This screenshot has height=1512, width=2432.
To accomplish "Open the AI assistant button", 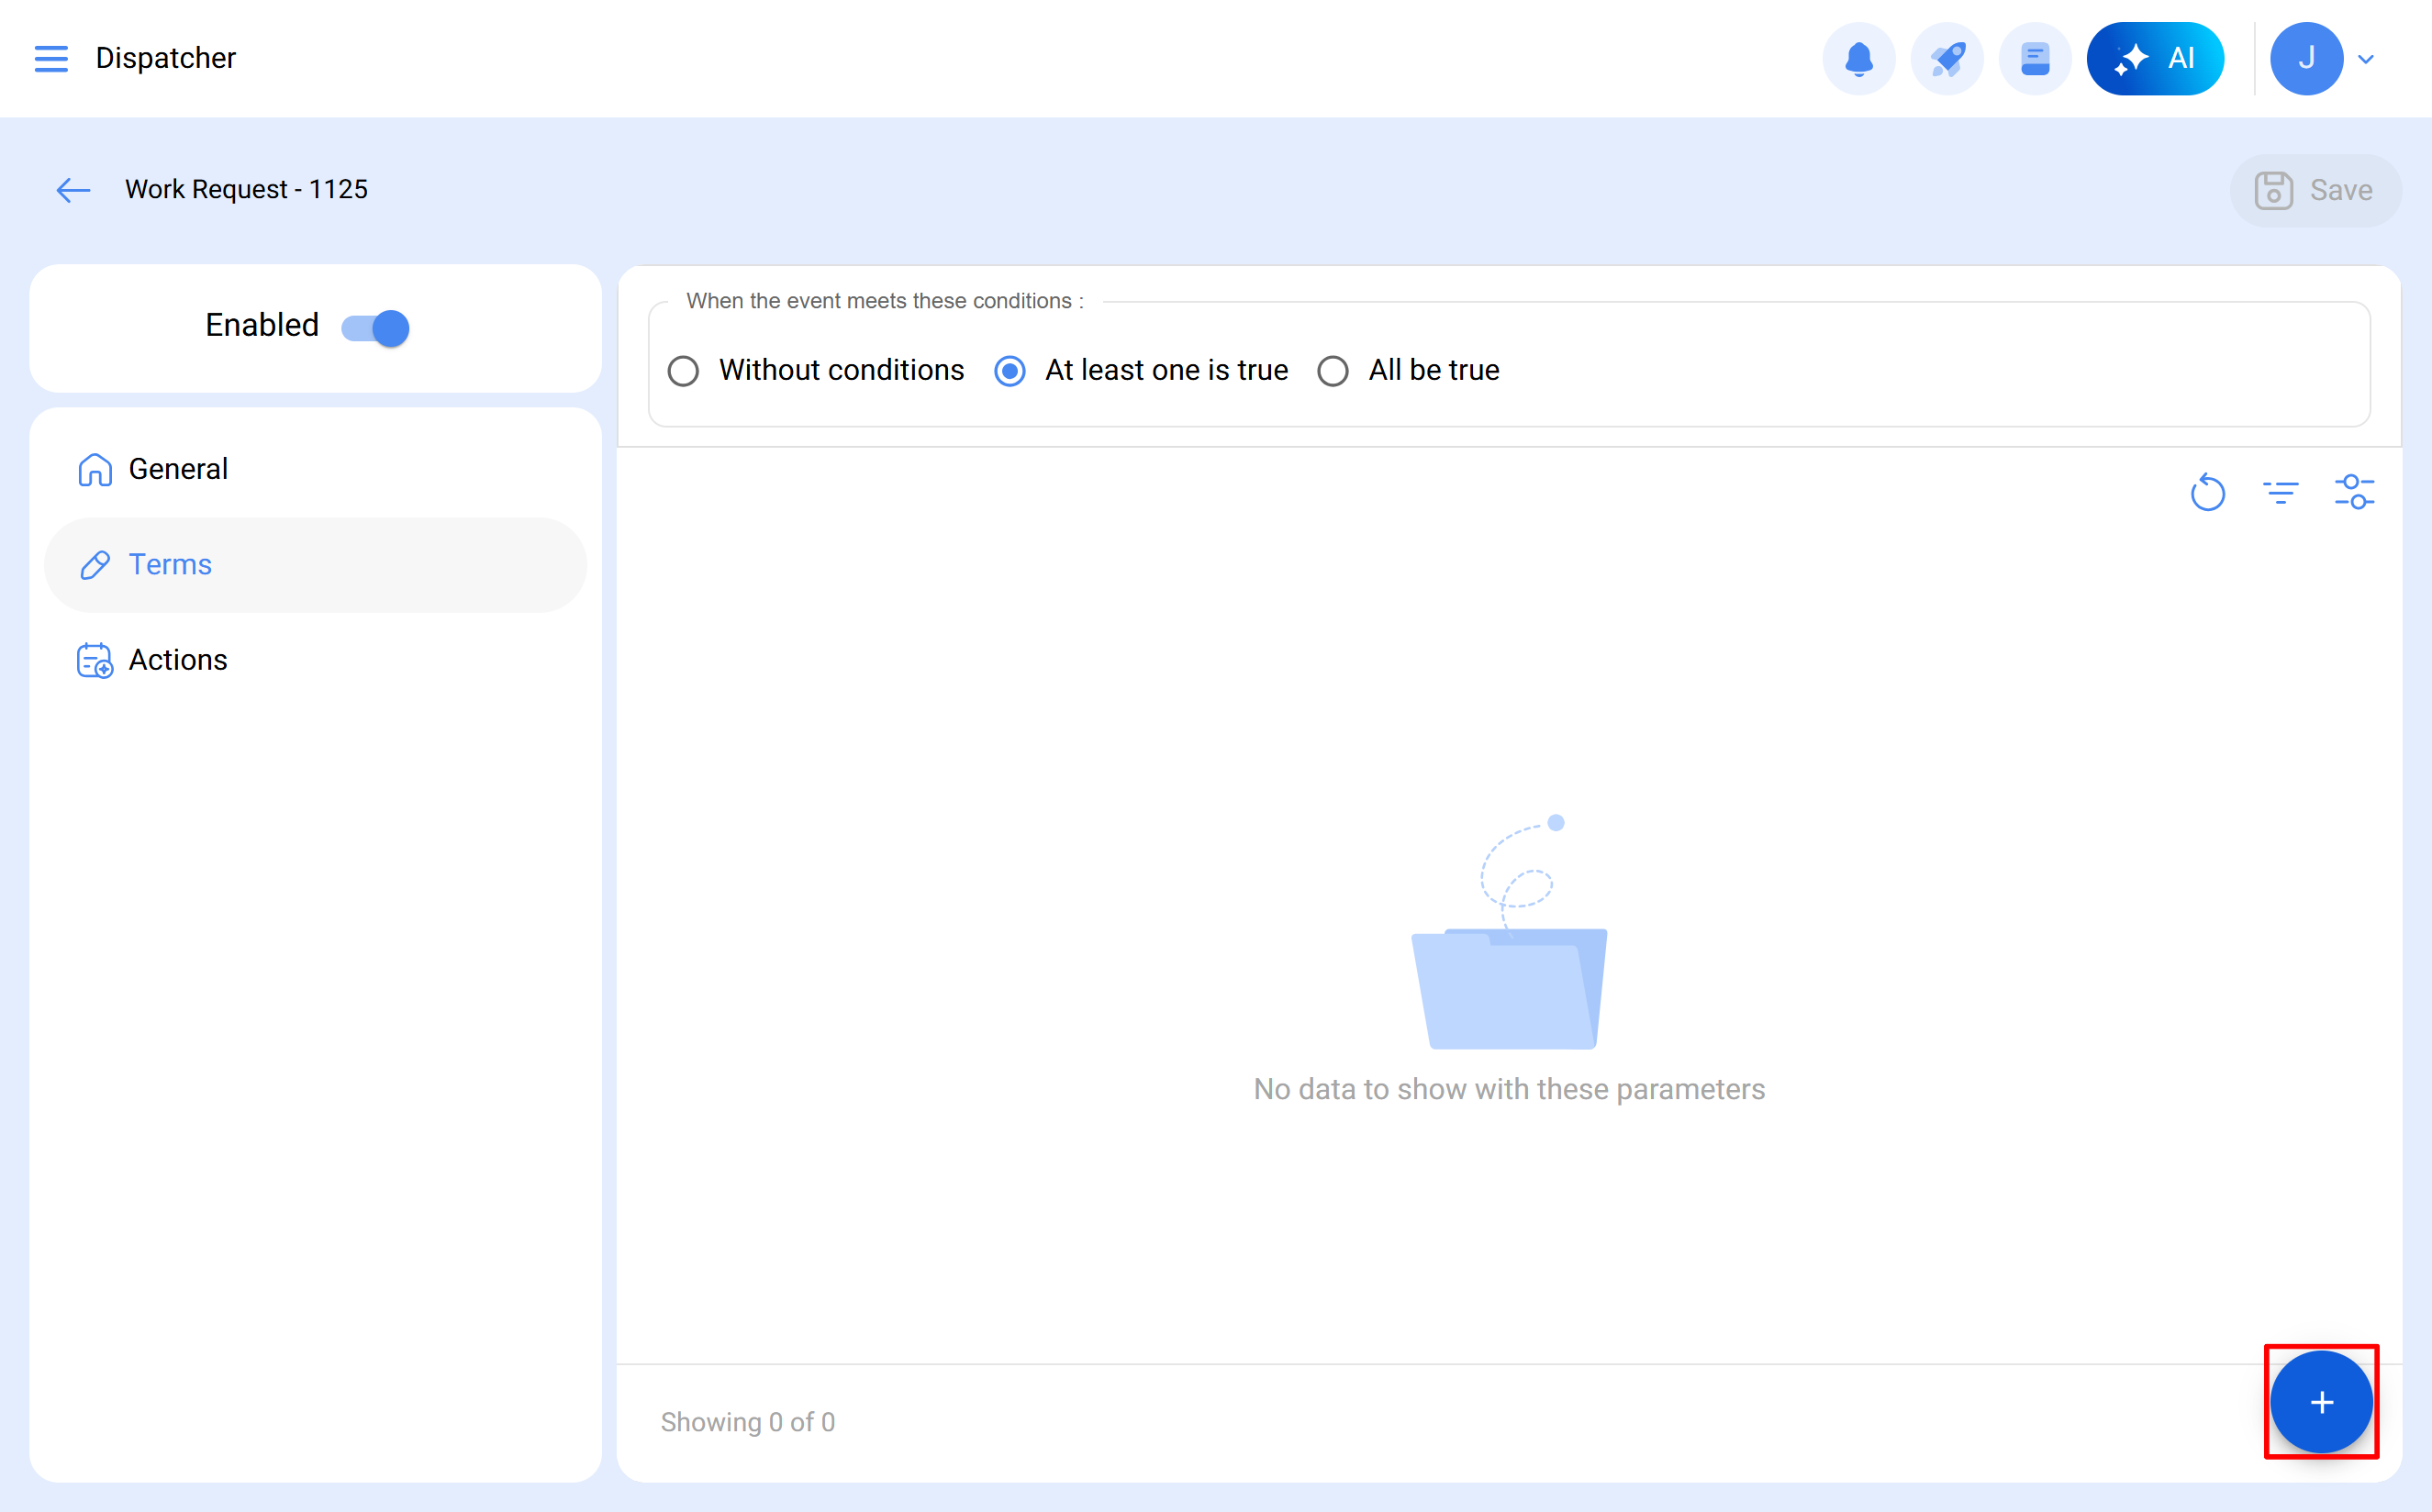I will point(2155,59).
